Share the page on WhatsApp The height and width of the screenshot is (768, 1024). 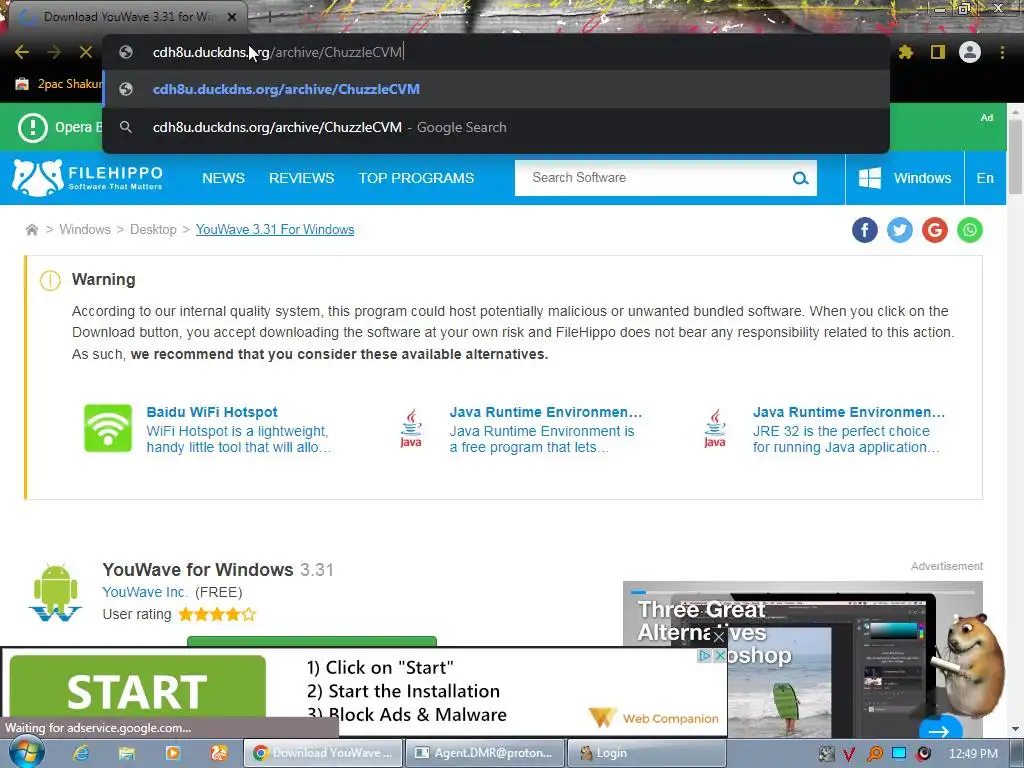(x=970, y=230)
